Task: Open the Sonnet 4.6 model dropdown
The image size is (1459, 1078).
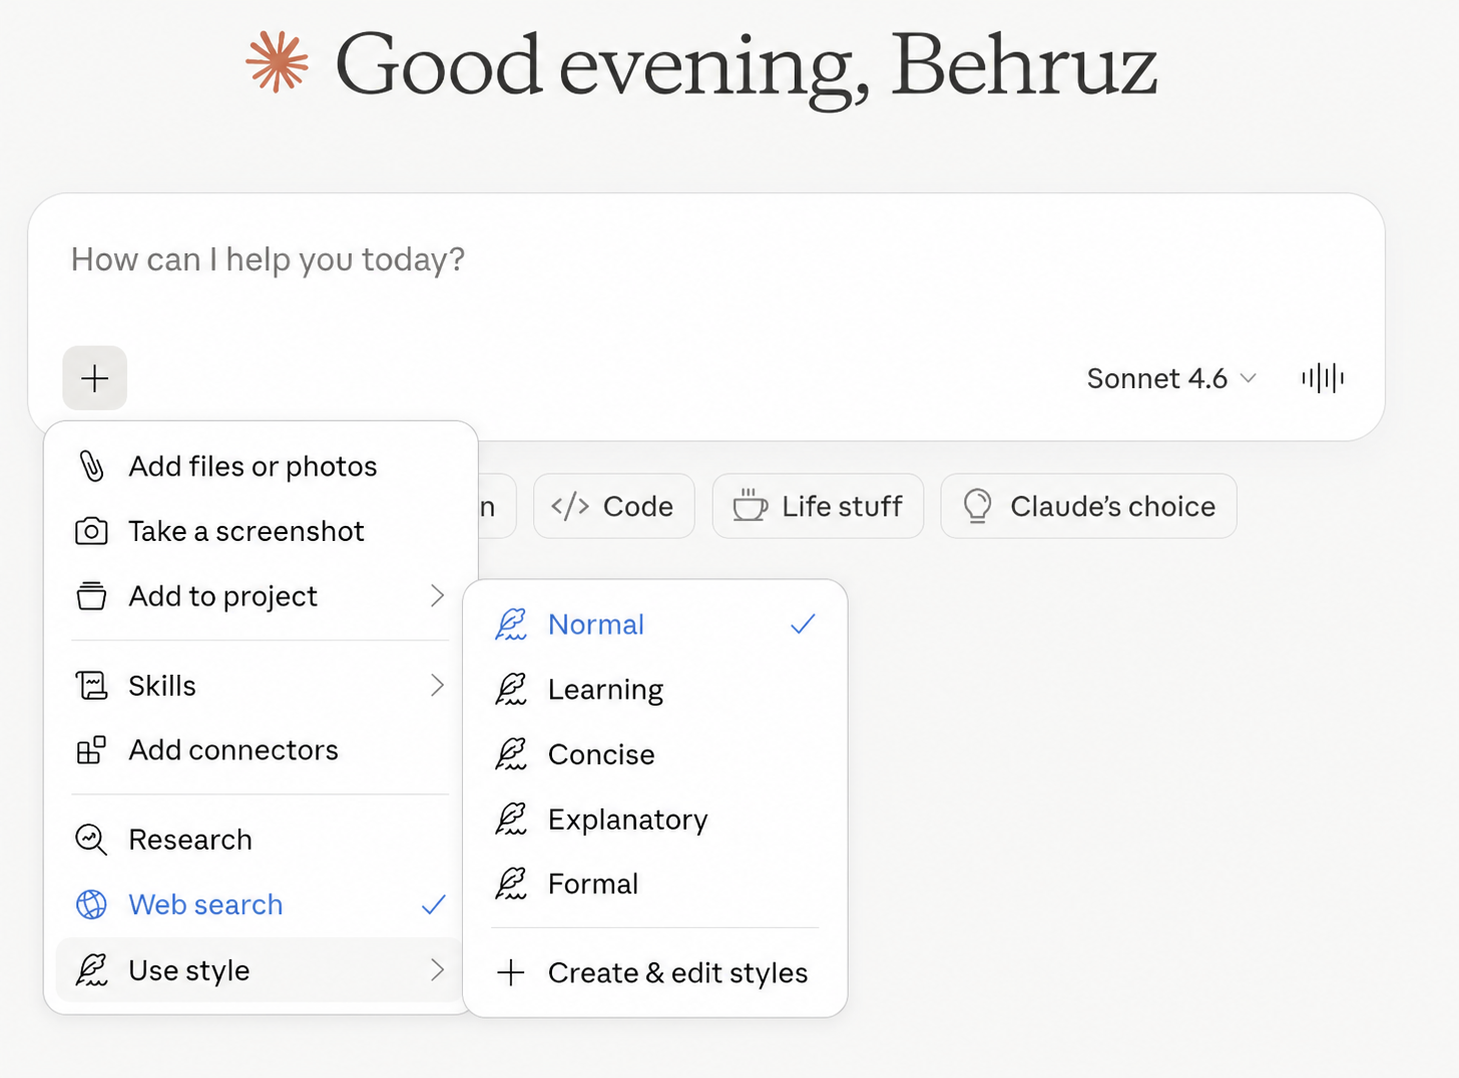Action: coord(1171,378)
